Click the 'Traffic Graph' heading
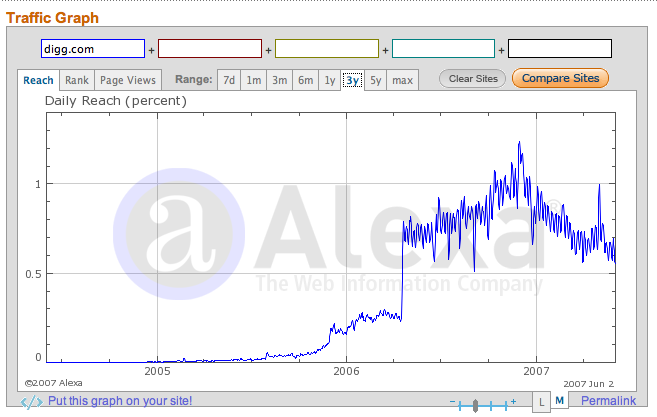This screenshot has height=417, width=657. click(52, 18)
